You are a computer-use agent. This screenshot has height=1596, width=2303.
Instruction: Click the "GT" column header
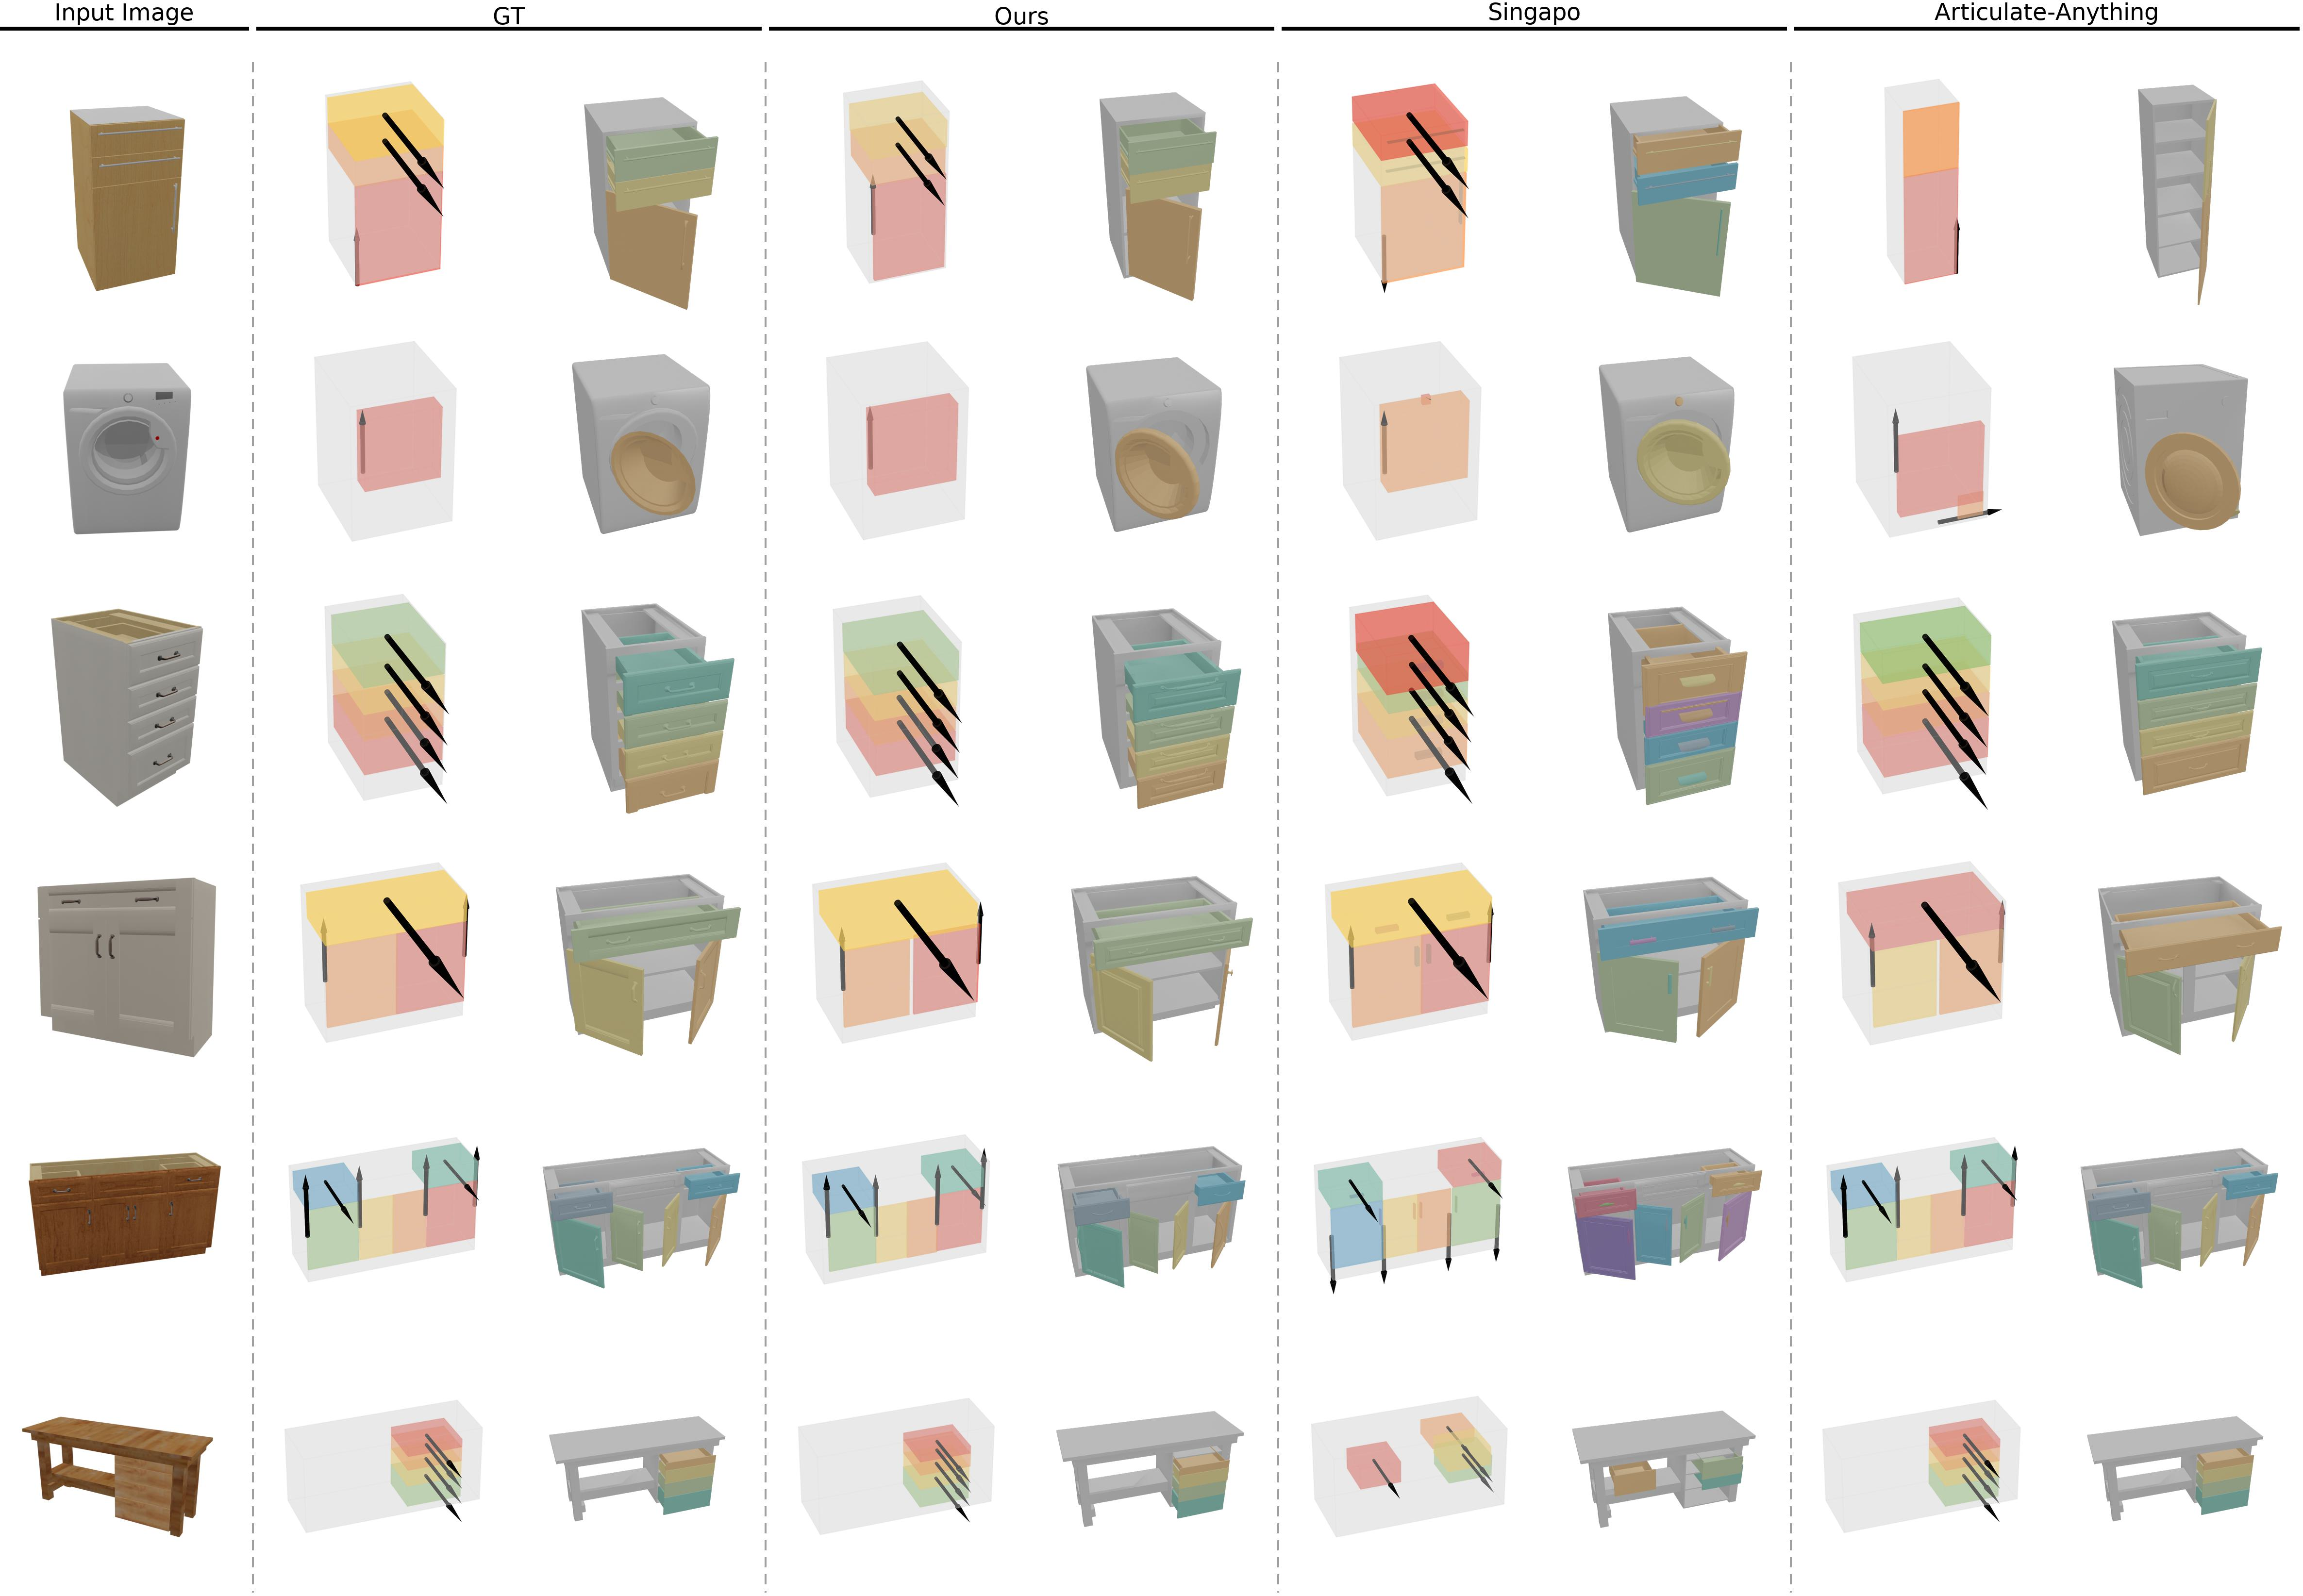coord(509,16)
